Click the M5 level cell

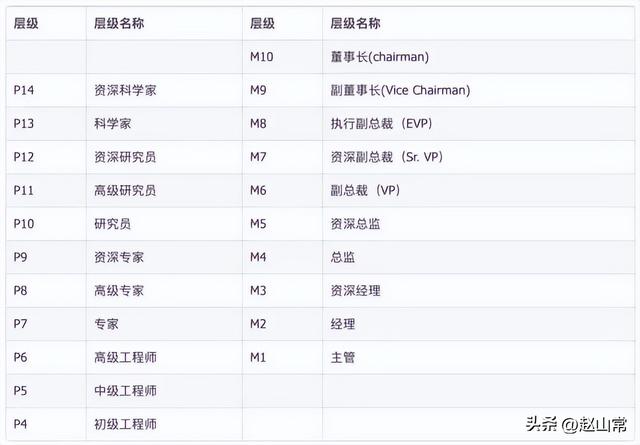click(x=282, y=224)
